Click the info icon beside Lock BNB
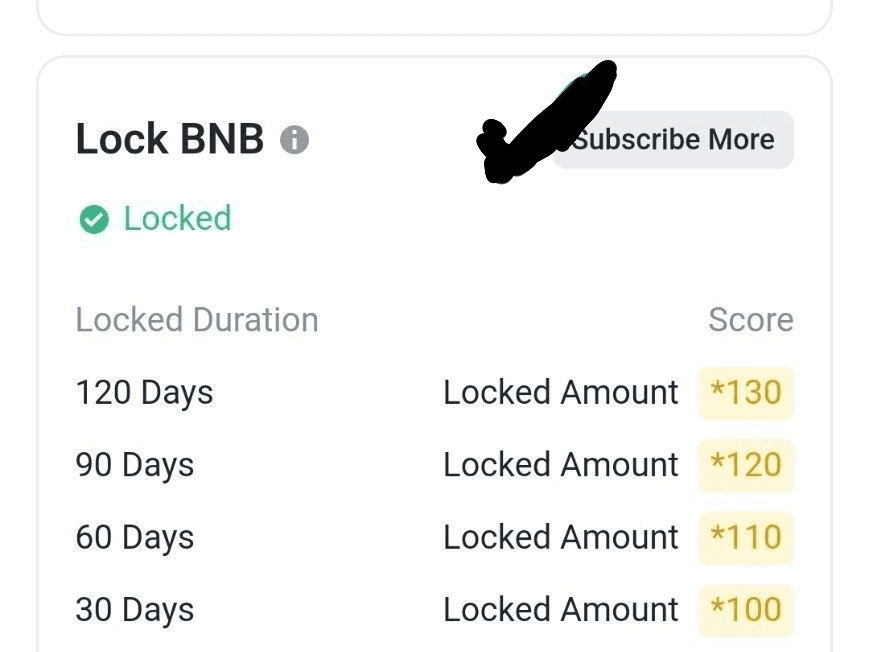Viewport: 869px width, 652px height. point(294,139)
